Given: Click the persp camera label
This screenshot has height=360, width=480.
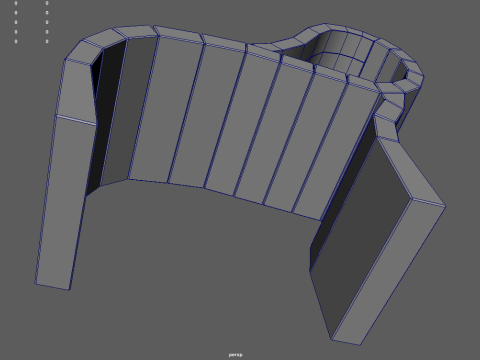Looking at the screenshot, I should pyautogui.click(x=236, y=355).
